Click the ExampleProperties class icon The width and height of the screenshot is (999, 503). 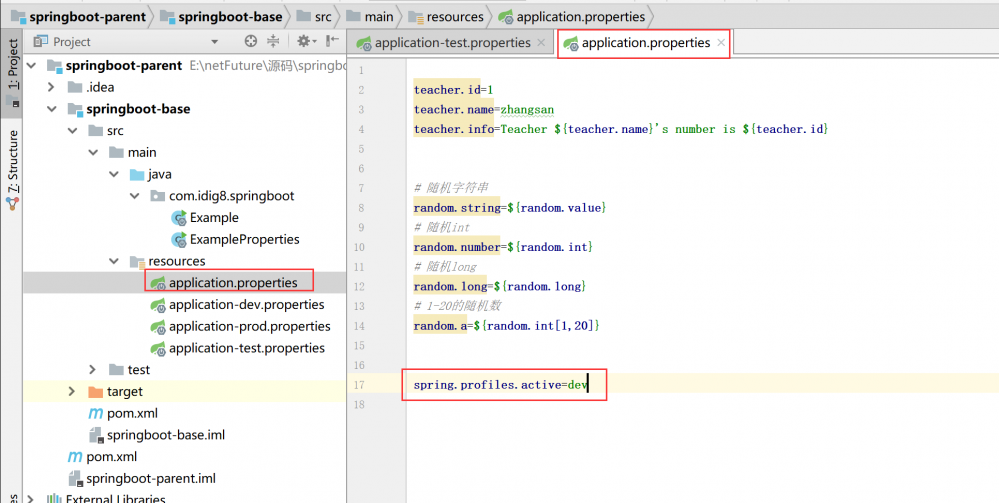[x=179, y=240]
